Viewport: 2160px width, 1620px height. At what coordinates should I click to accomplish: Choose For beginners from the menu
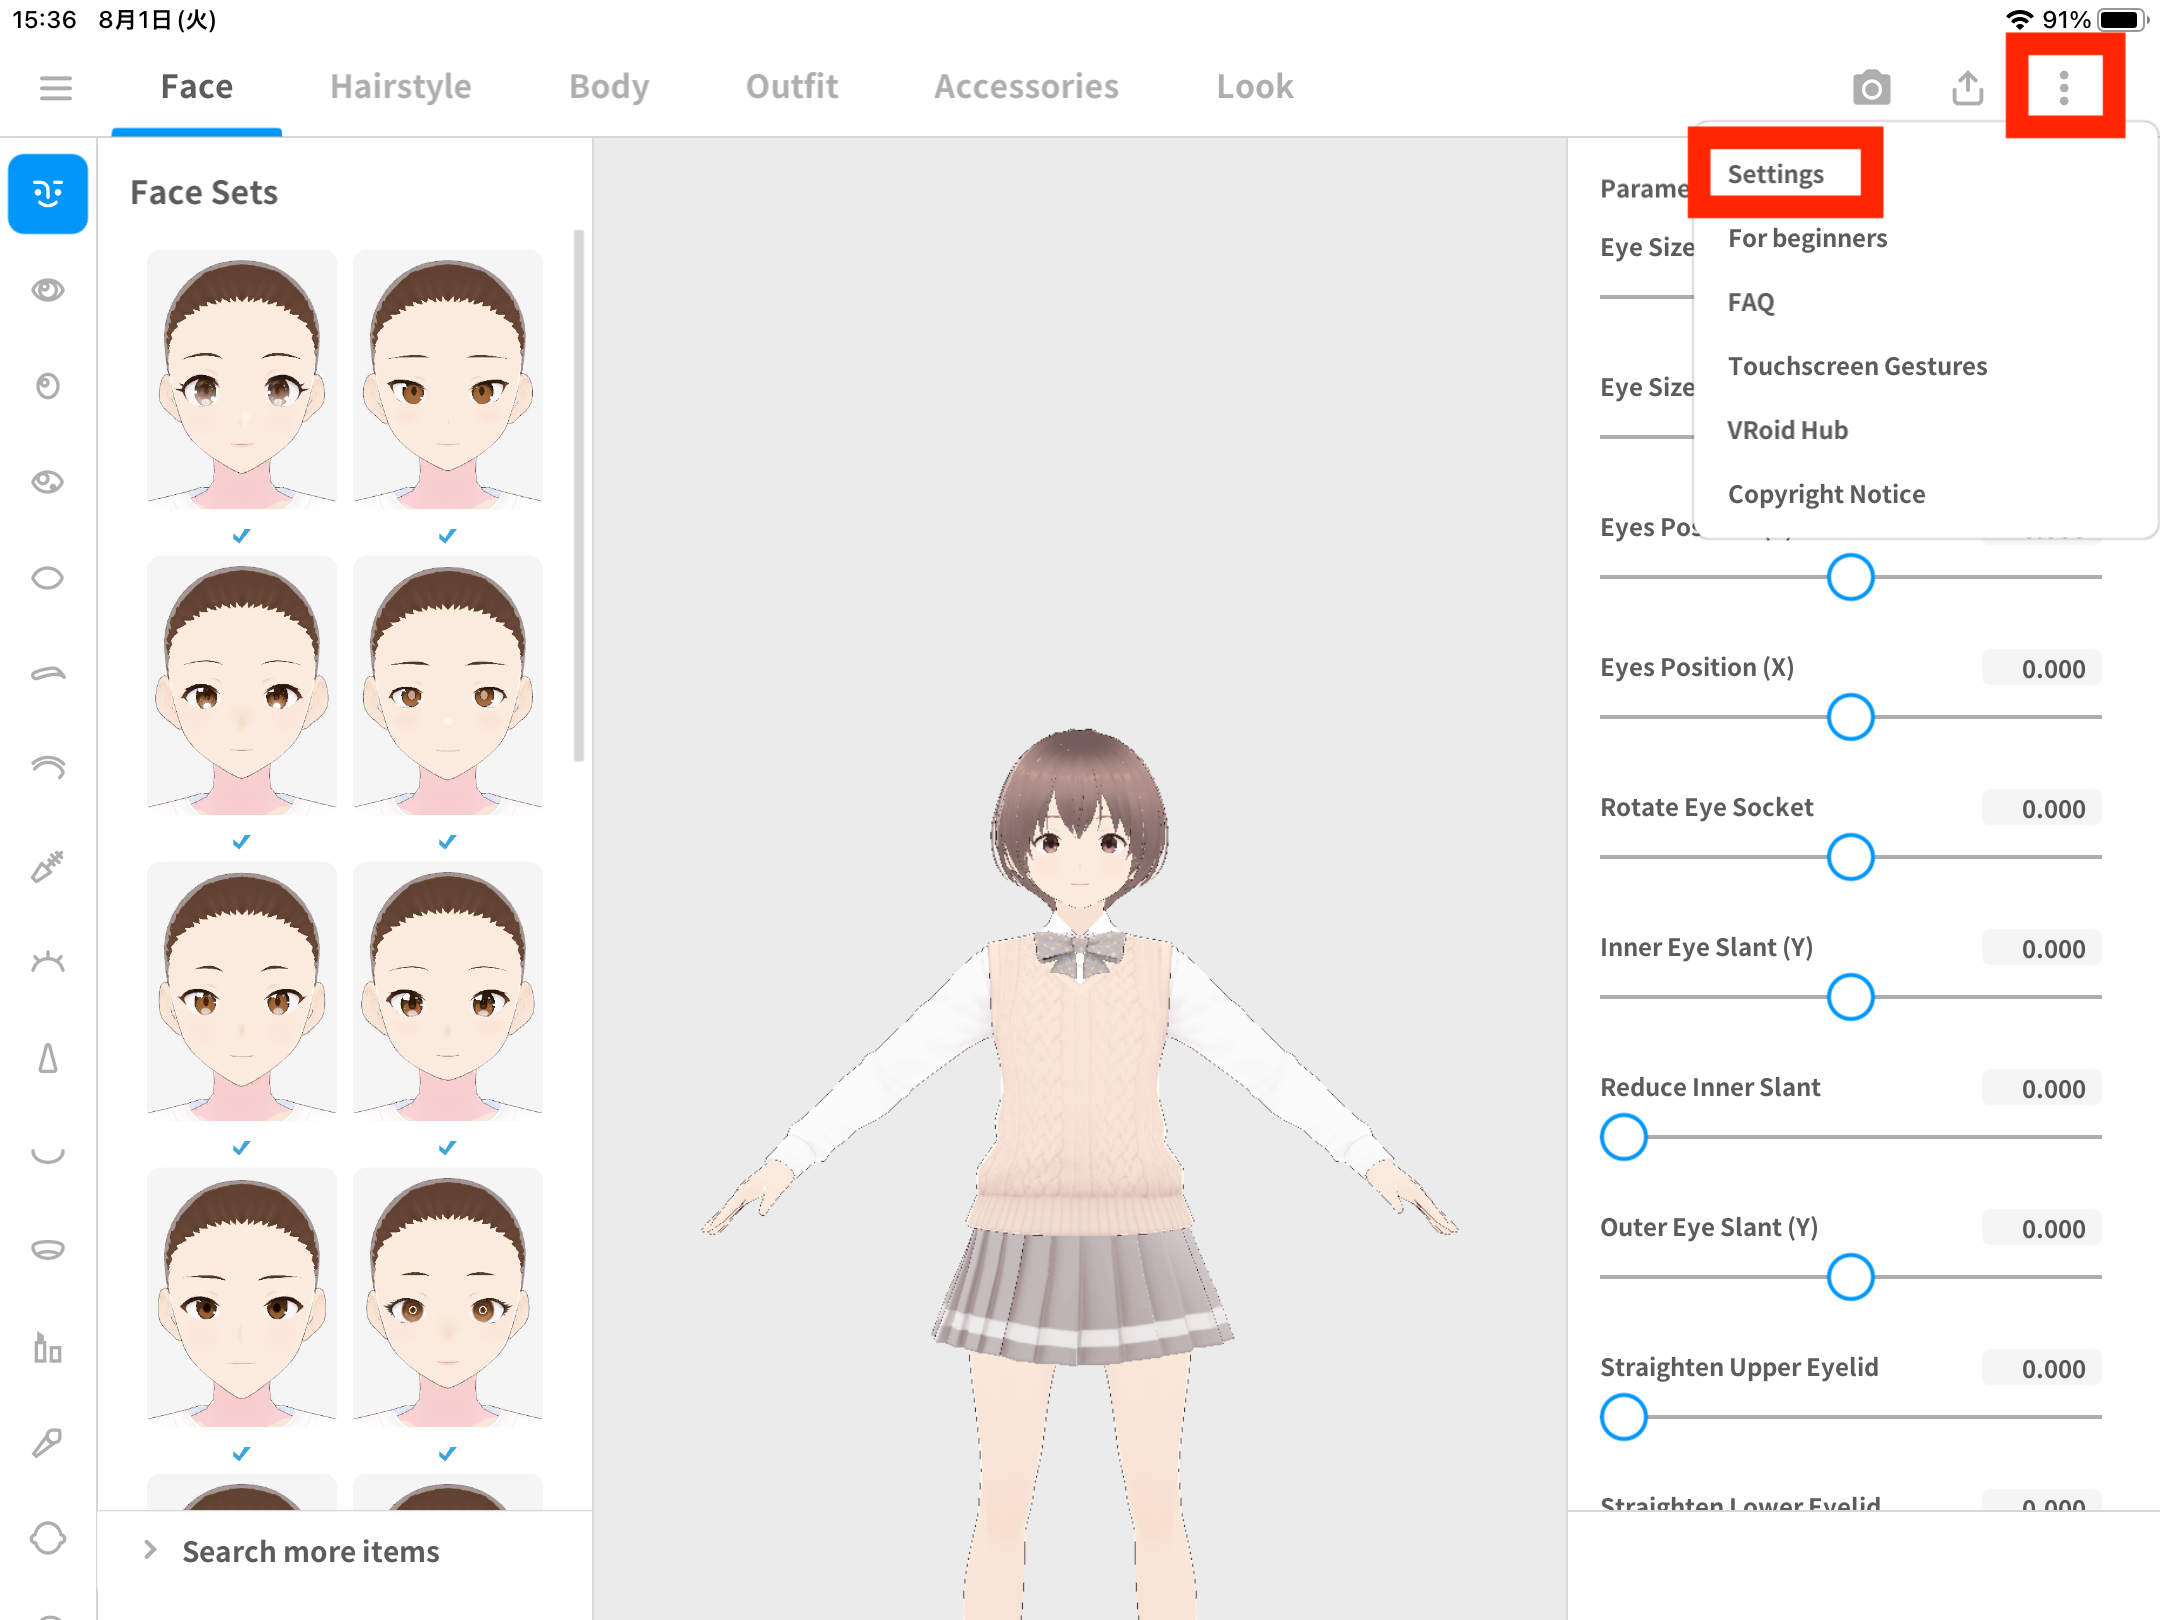tap(1808, 238)
